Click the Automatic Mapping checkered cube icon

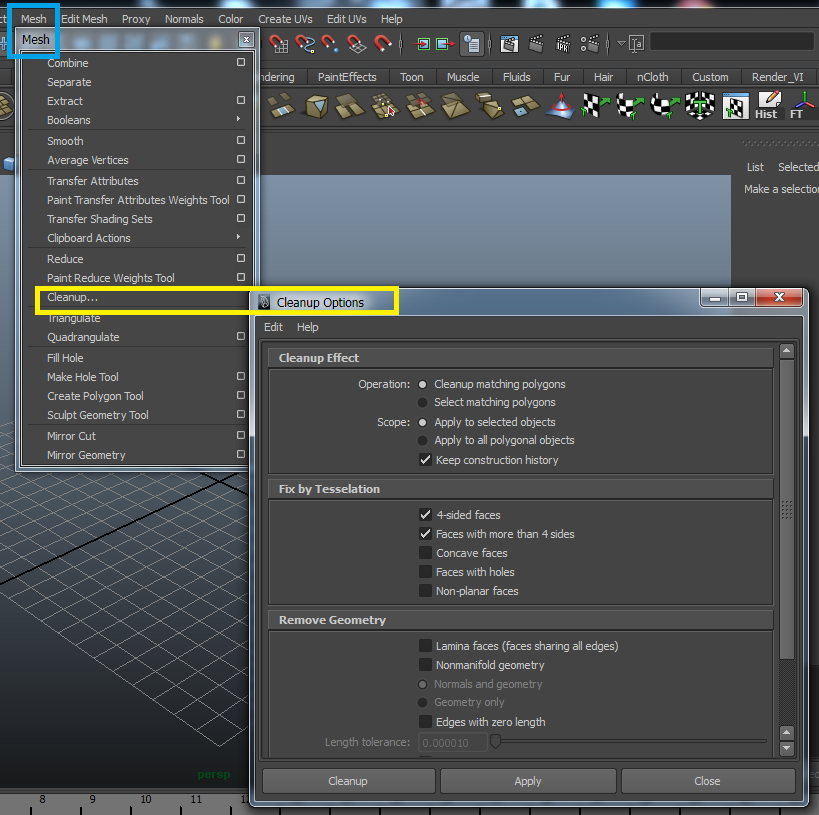click(700, 105)
